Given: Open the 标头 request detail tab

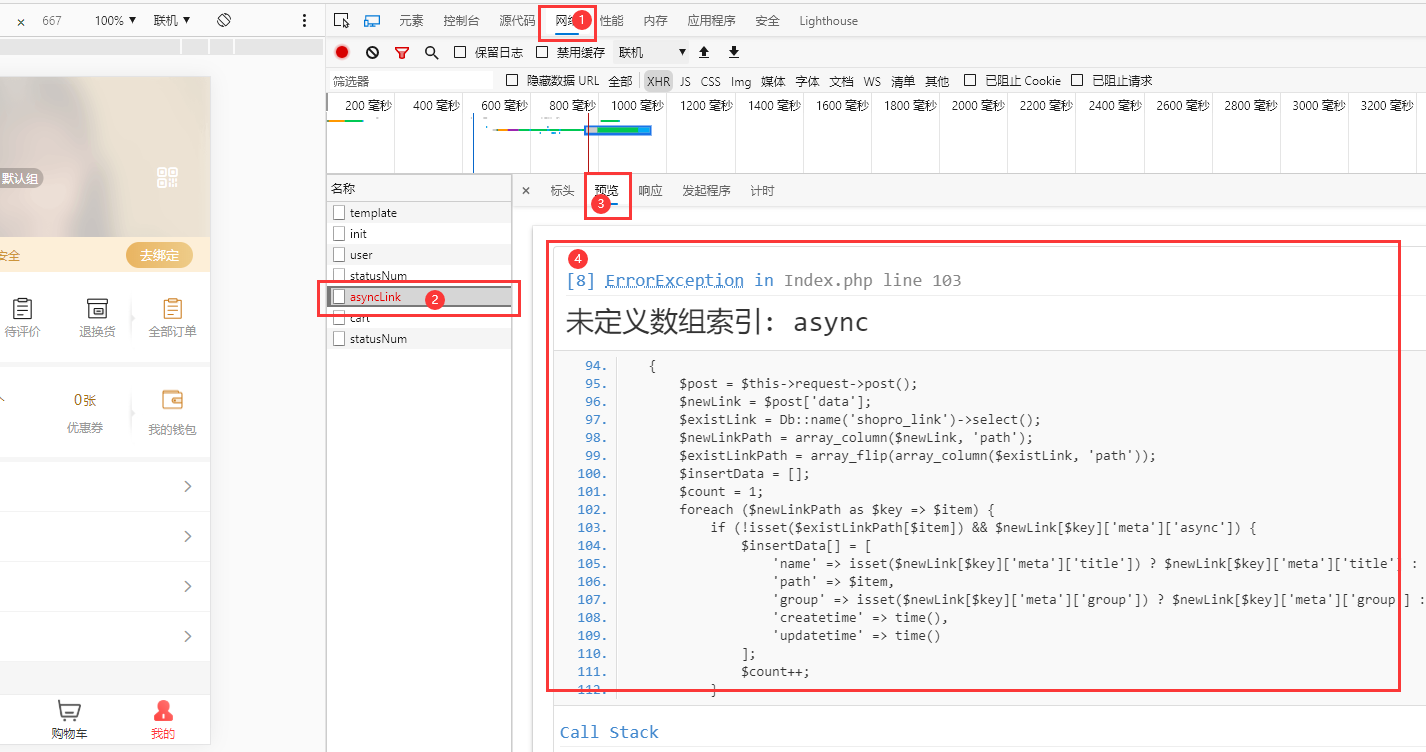Looking at the screenshot, I should coord(562,190).
